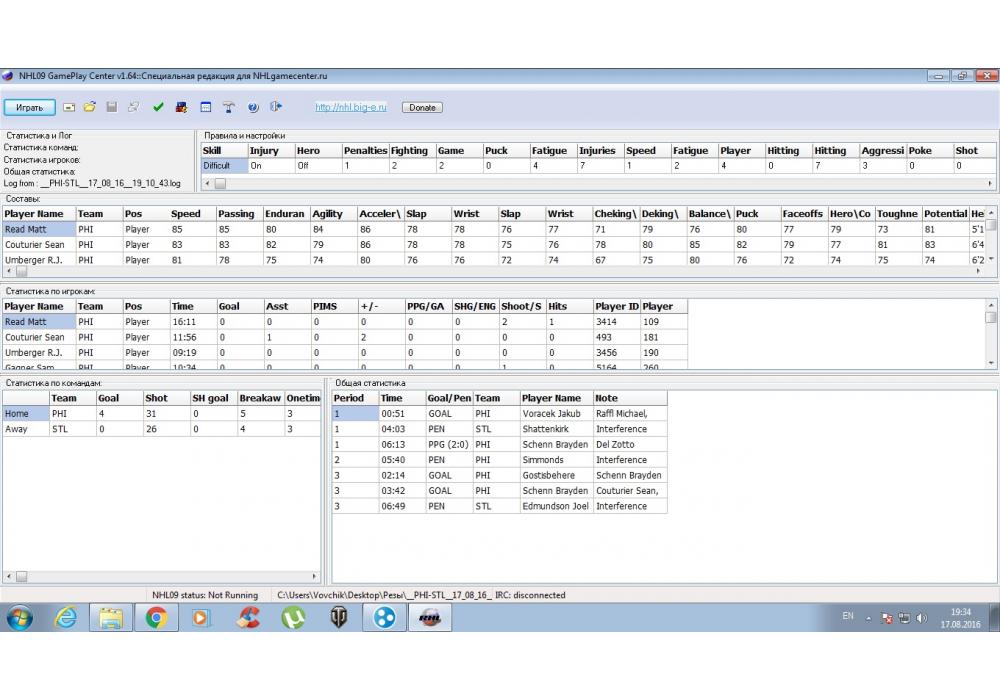Viewport: 1000px width, 700px height.
Task: Open help via blue question mark icon
Action: point(253,107)
